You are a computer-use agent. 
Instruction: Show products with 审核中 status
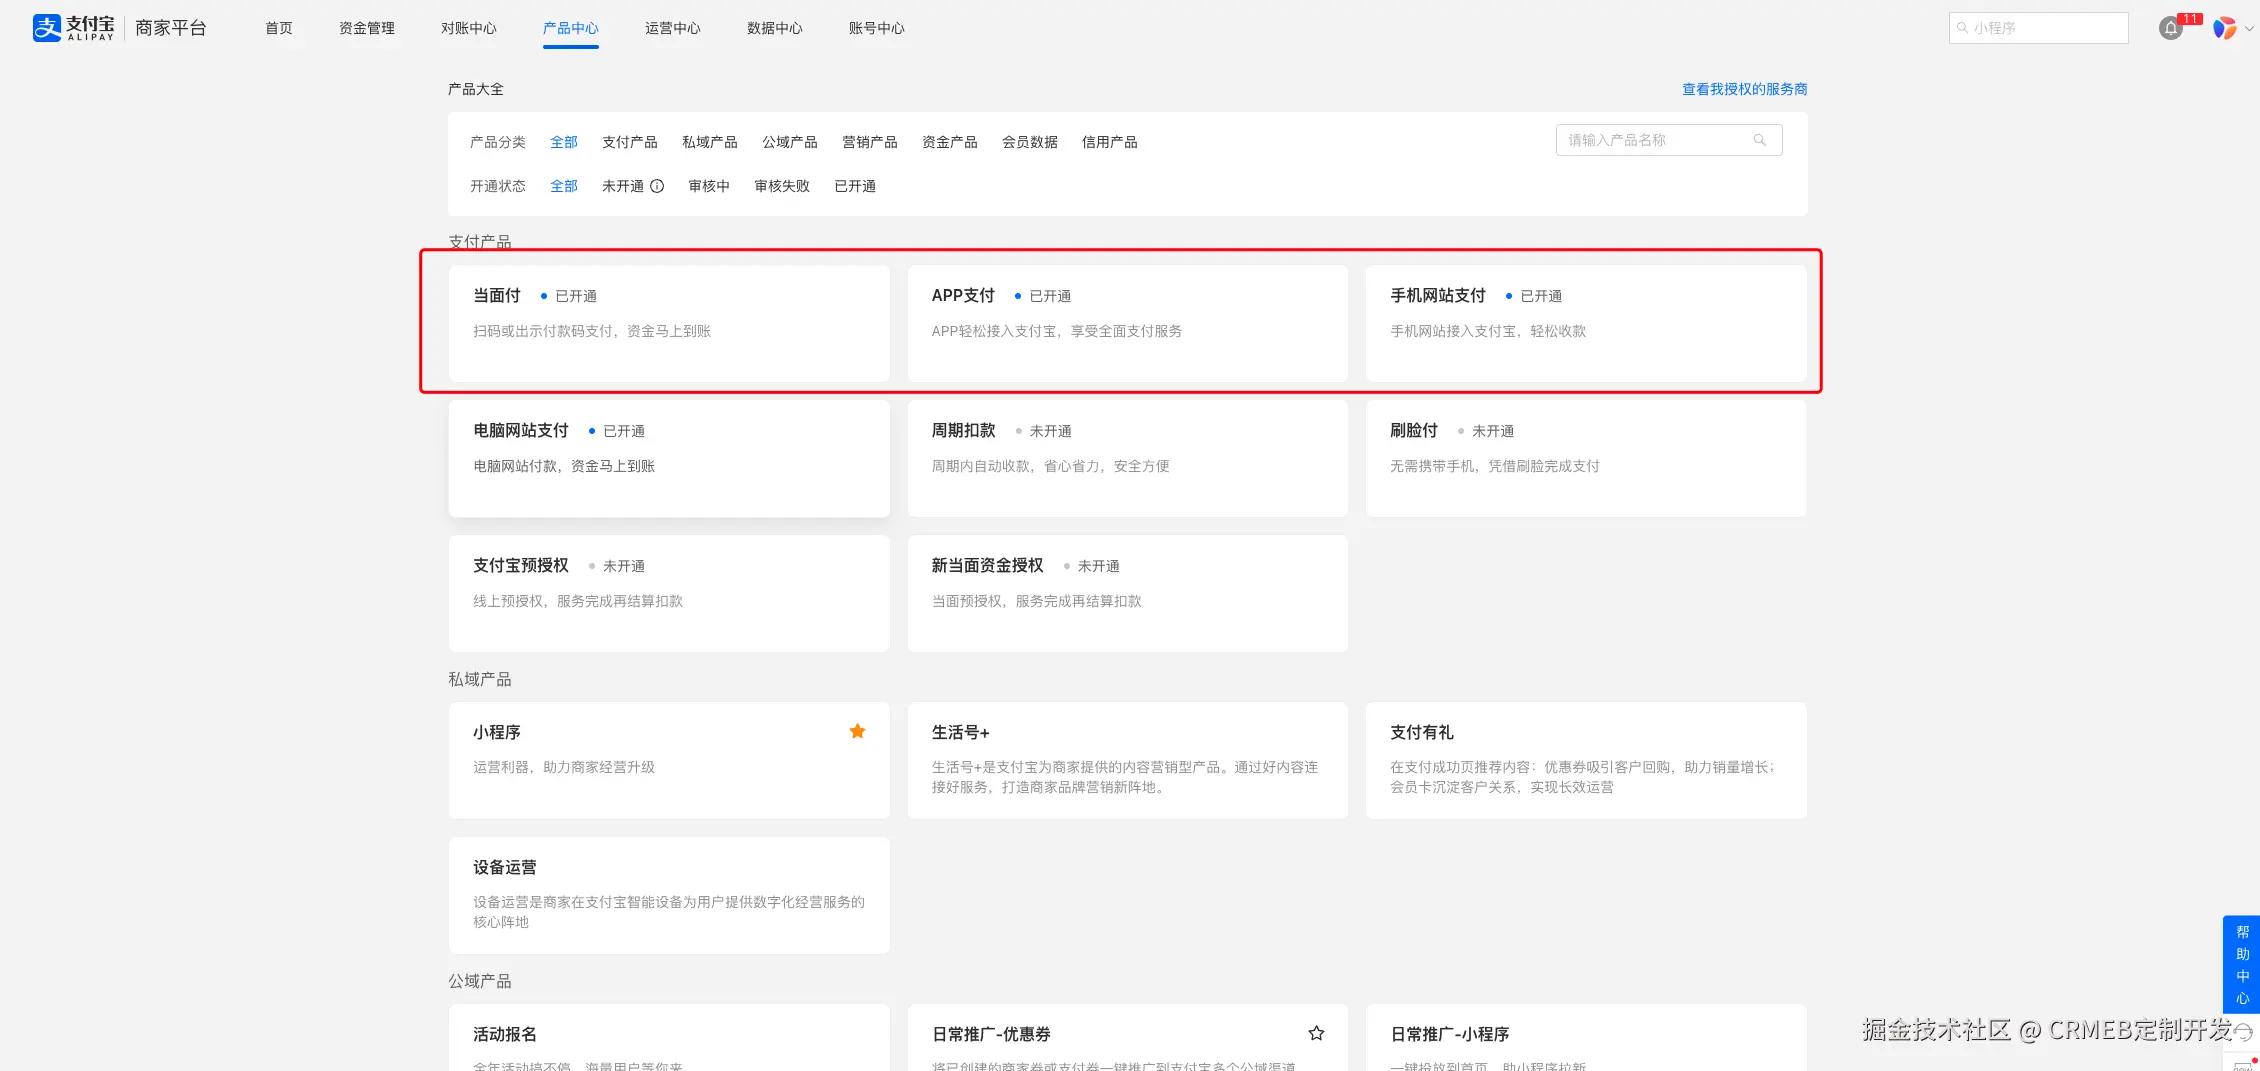709,186
